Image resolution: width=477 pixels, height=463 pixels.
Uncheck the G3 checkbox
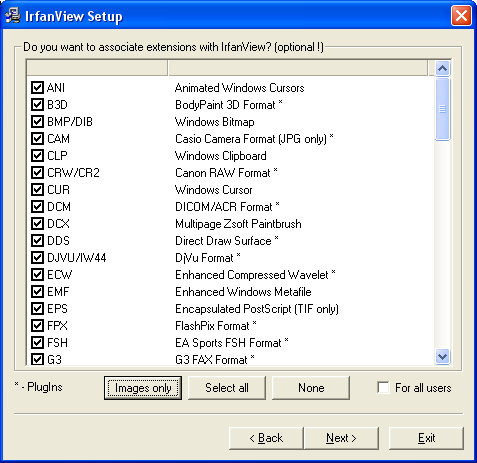(x=37, y=359)
